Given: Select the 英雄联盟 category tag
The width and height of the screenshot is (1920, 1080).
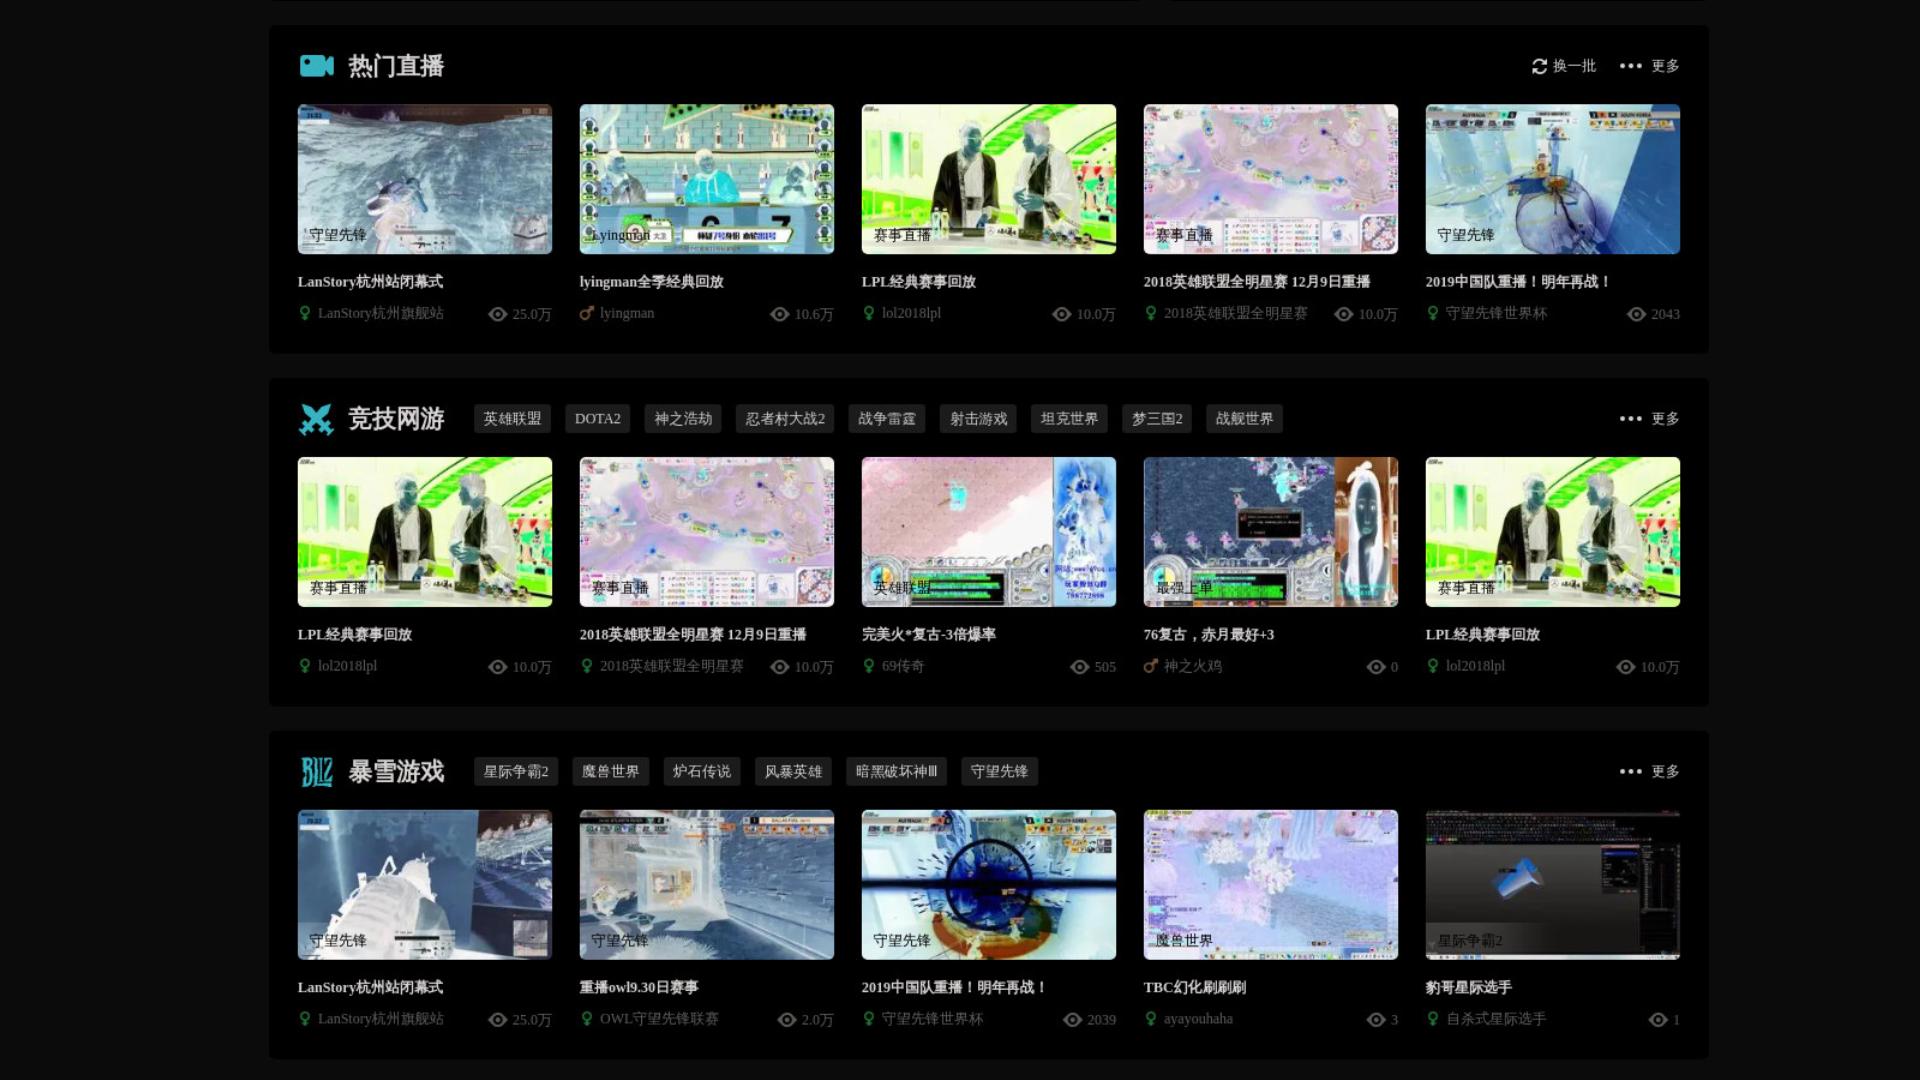Looking at the screenshot, I should [512, 419].
